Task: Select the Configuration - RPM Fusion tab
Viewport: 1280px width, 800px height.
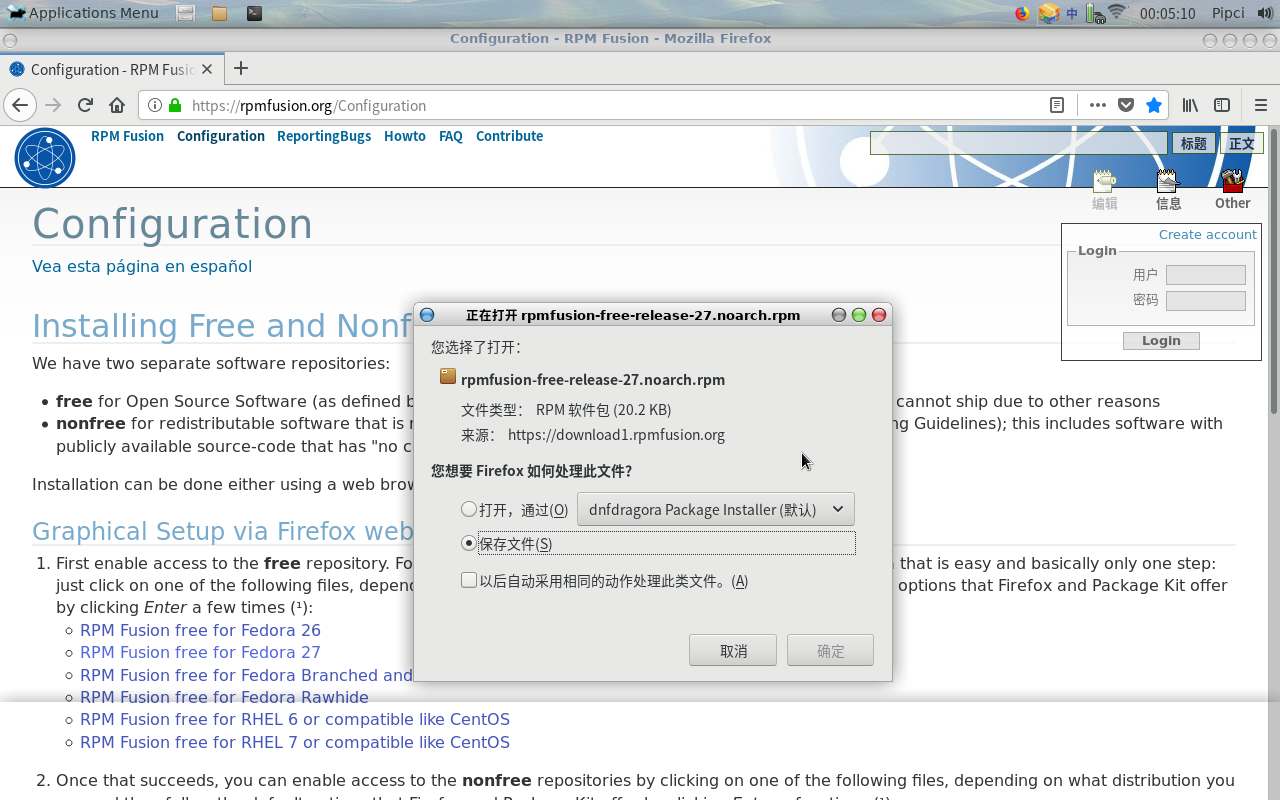Action: (112, 69)
